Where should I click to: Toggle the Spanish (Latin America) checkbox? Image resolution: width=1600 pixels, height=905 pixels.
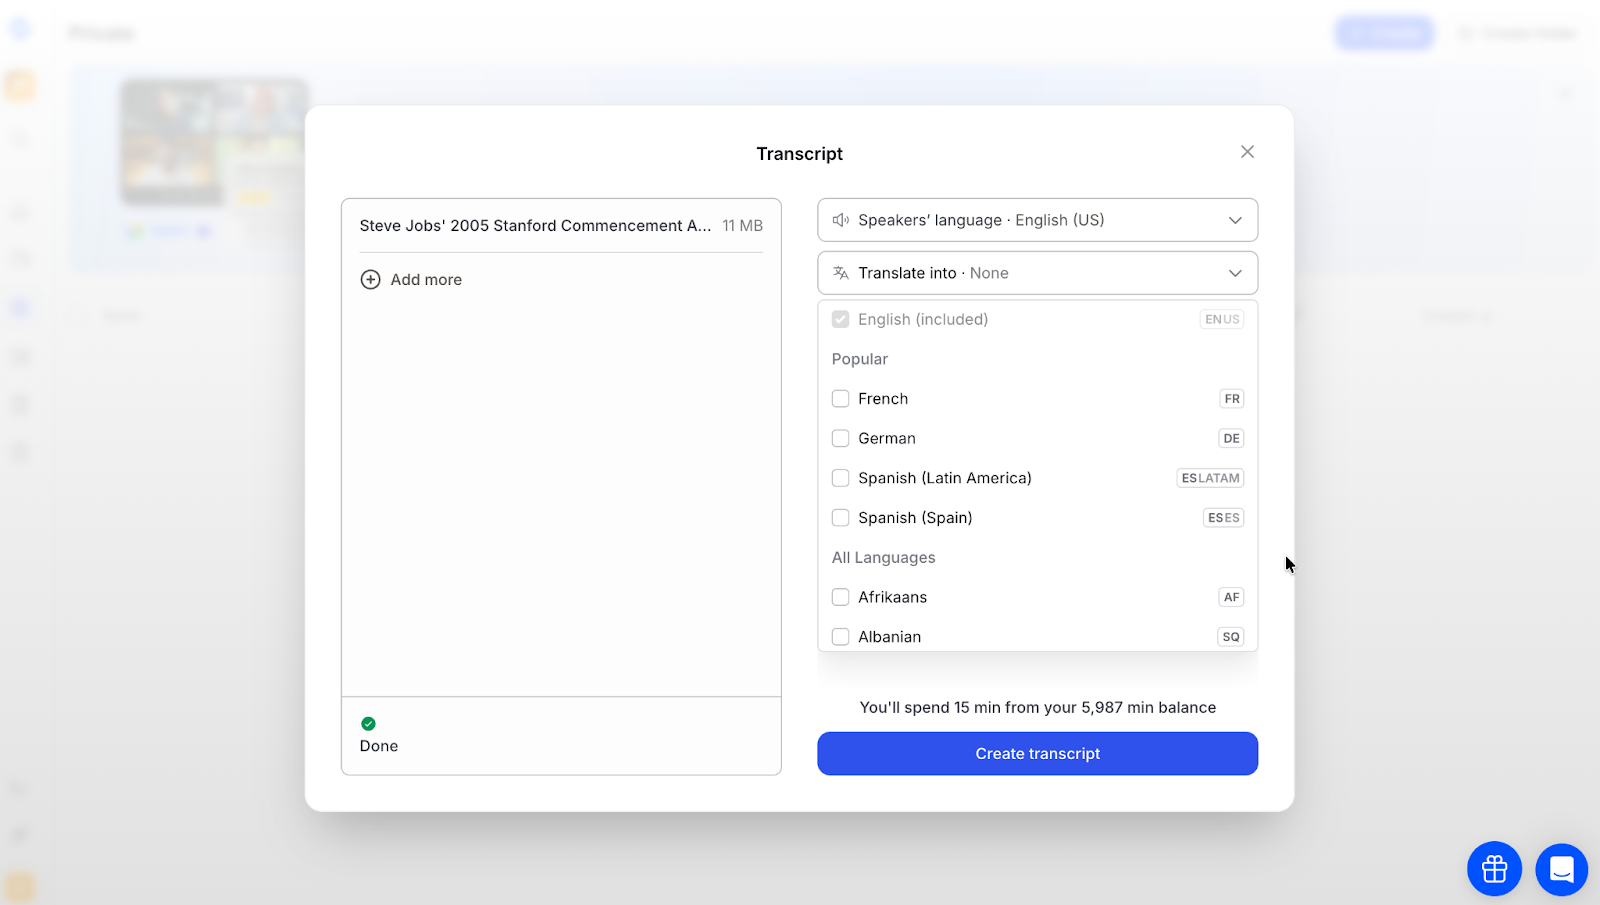point(841,478)
